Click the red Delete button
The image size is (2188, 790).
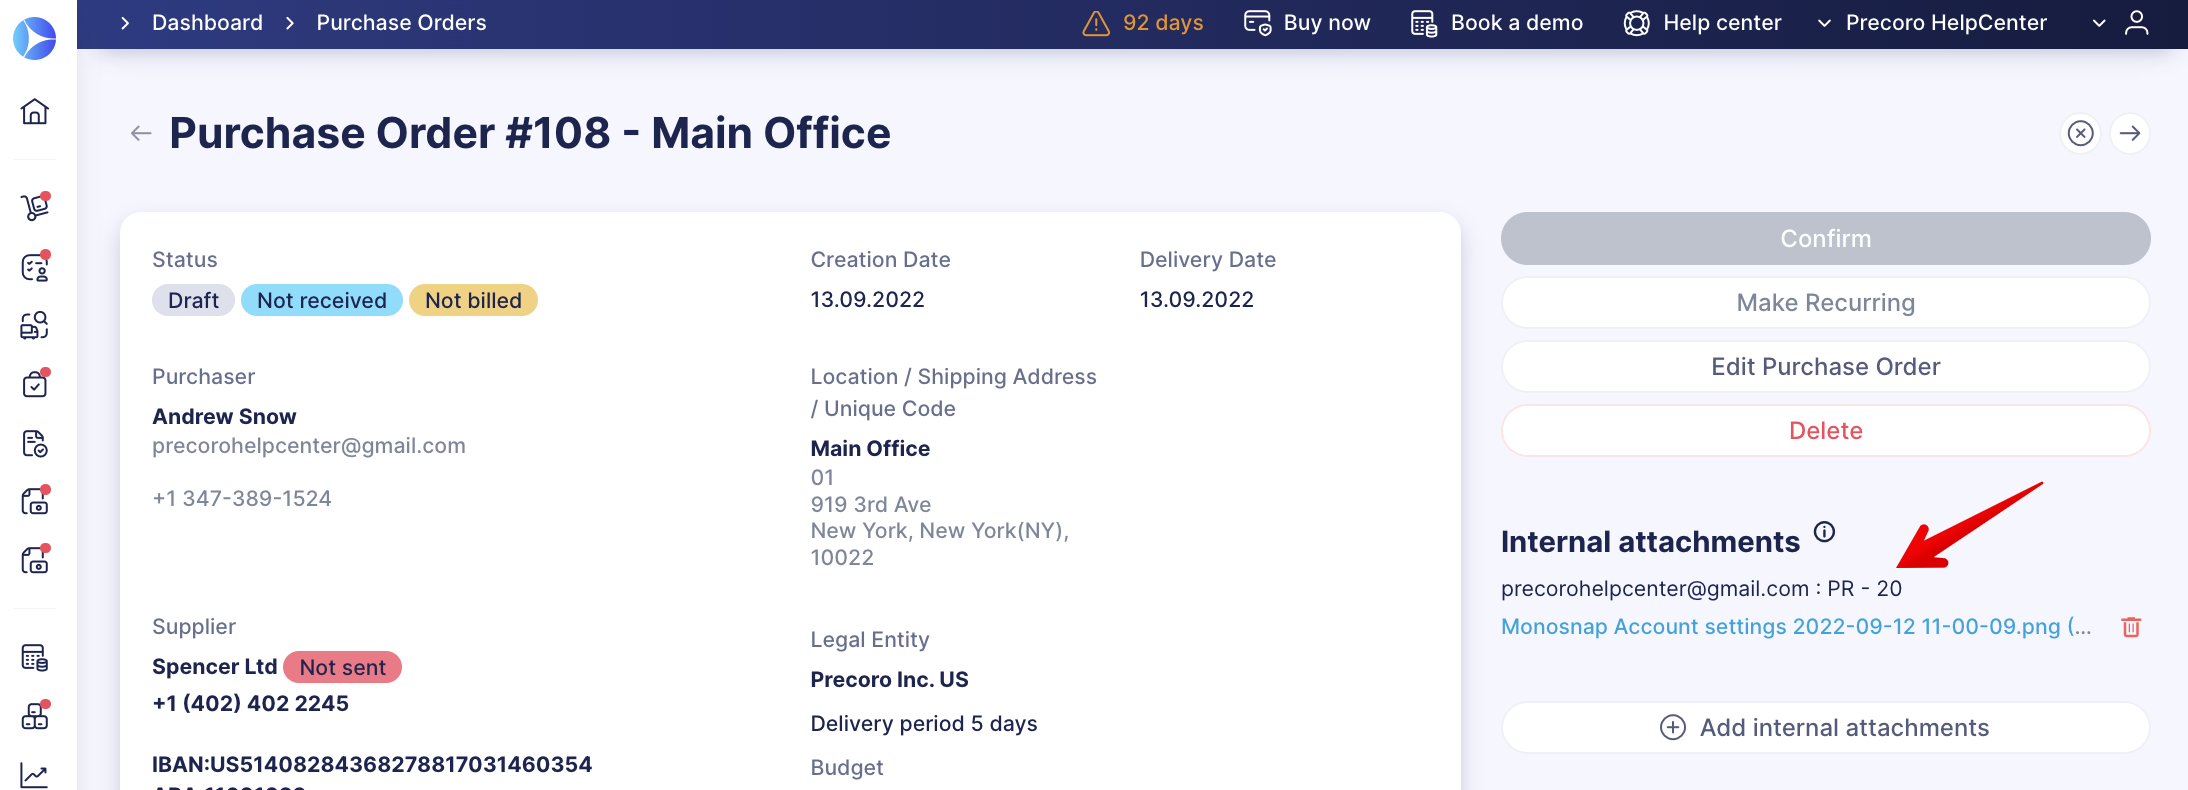[x=1825, y=431]
